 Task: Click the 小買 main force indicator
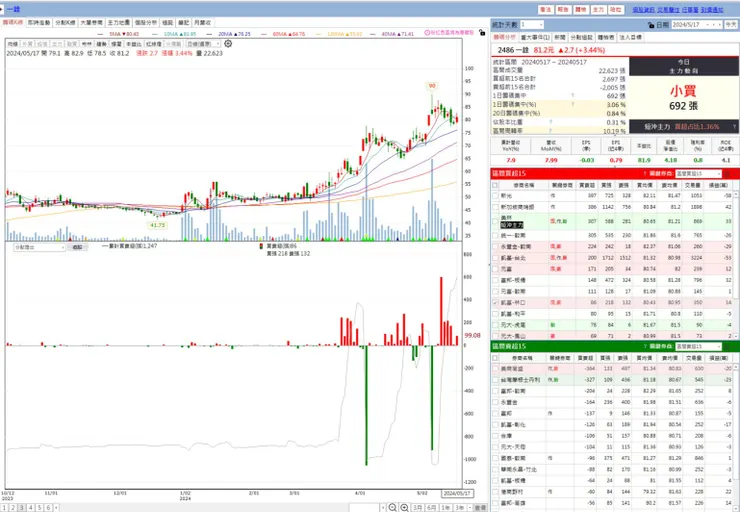683,91
